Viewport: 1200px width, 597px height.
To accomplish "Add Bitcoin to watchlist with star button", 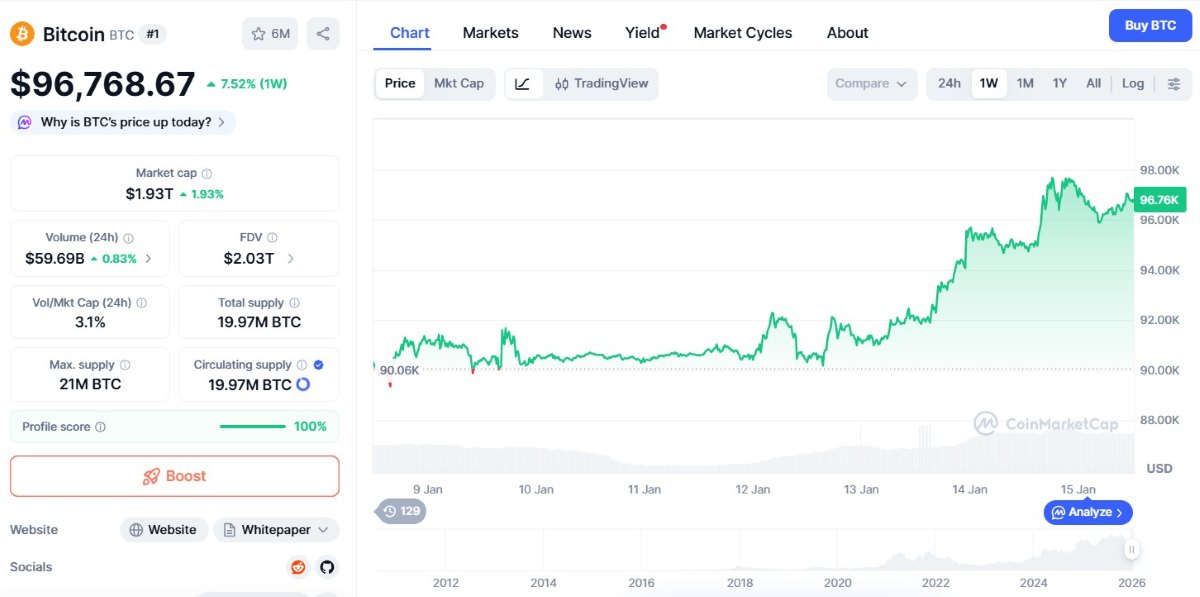I will point(270,34).
